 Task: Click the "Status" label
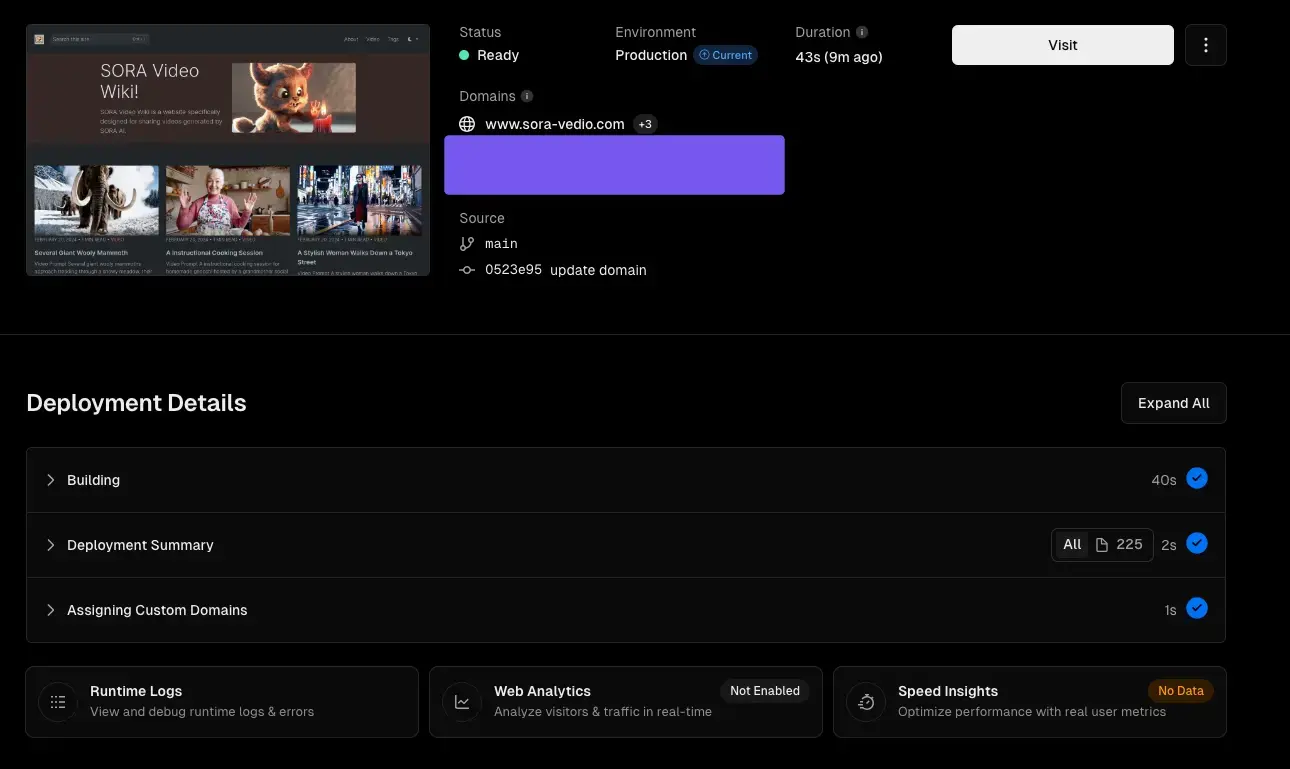pos(480,32)
